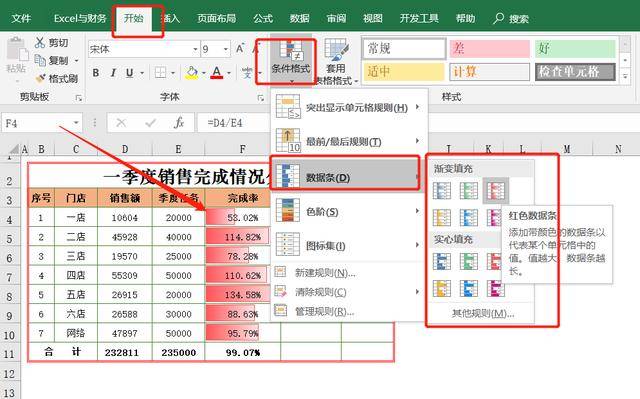Image resolution: width=640 pixels, height=399 pixels.
Task: Open Highlight Cells Rules (突出显示单元格规则)
Action: [x=349, y=107]
